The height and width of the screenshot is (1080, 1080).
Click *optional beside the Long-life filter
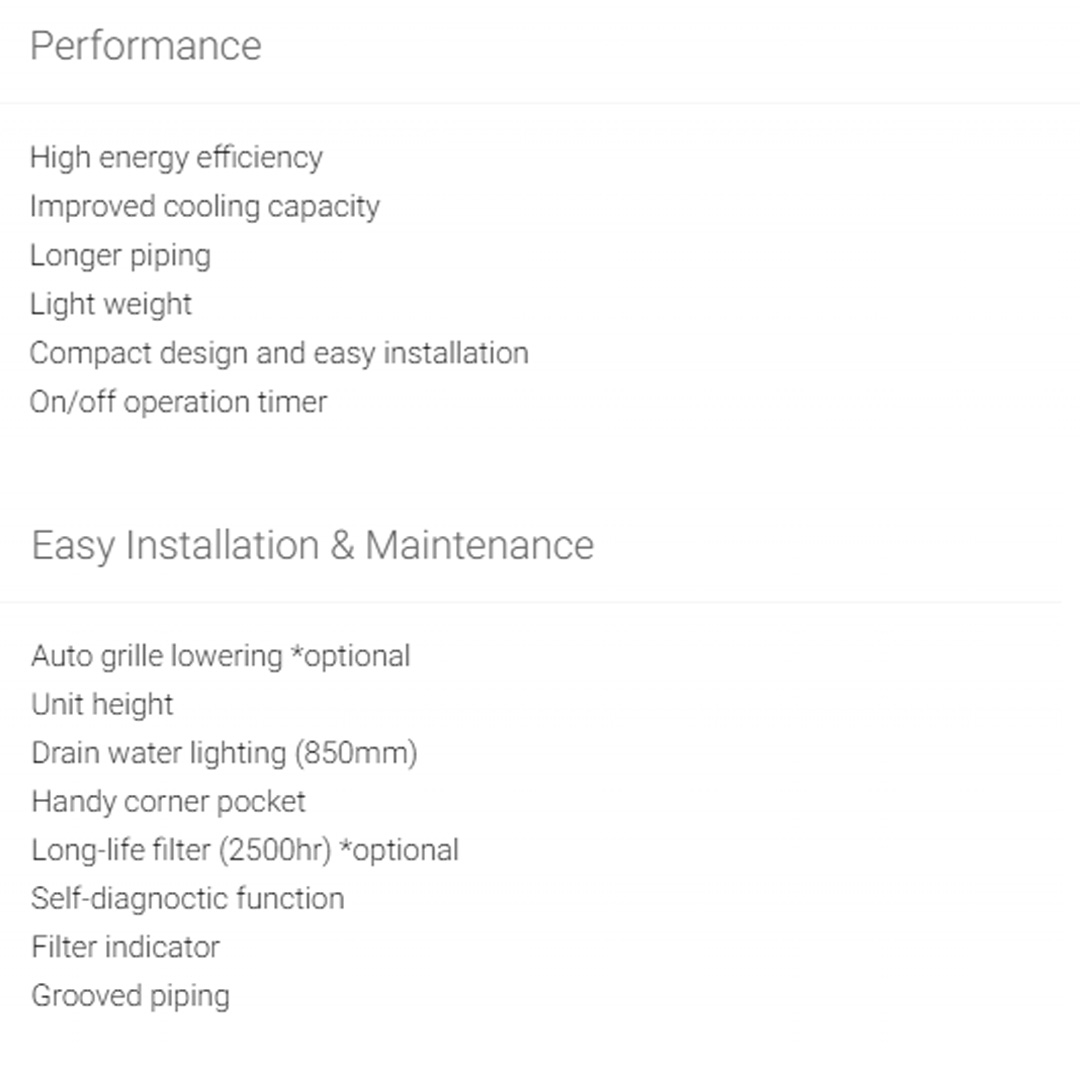[x=399, y=850]
